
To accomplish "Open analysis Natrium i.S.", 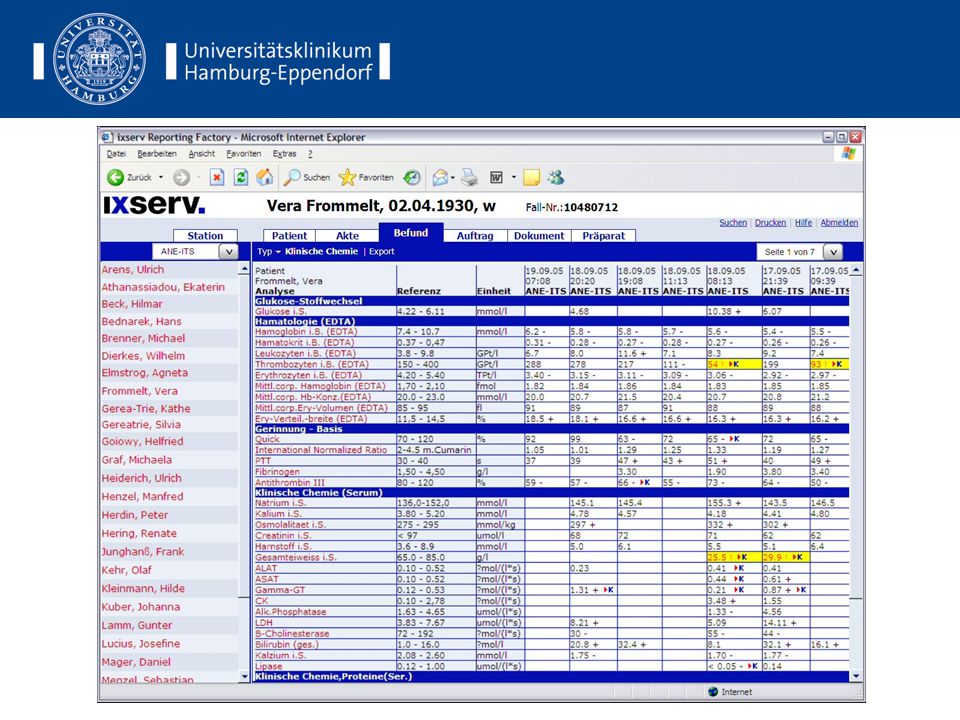I will tap(280, 503).
